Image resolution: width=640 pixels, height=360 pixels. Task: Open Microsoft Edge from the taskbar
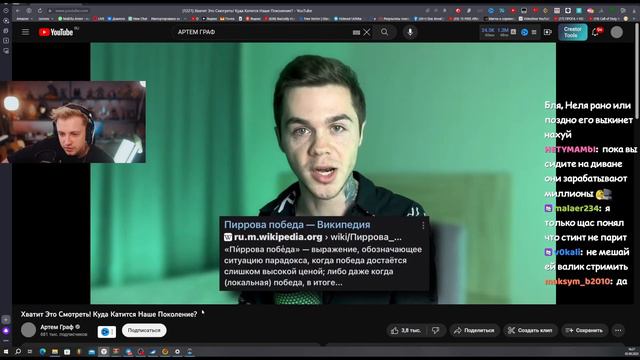[42, 351]
